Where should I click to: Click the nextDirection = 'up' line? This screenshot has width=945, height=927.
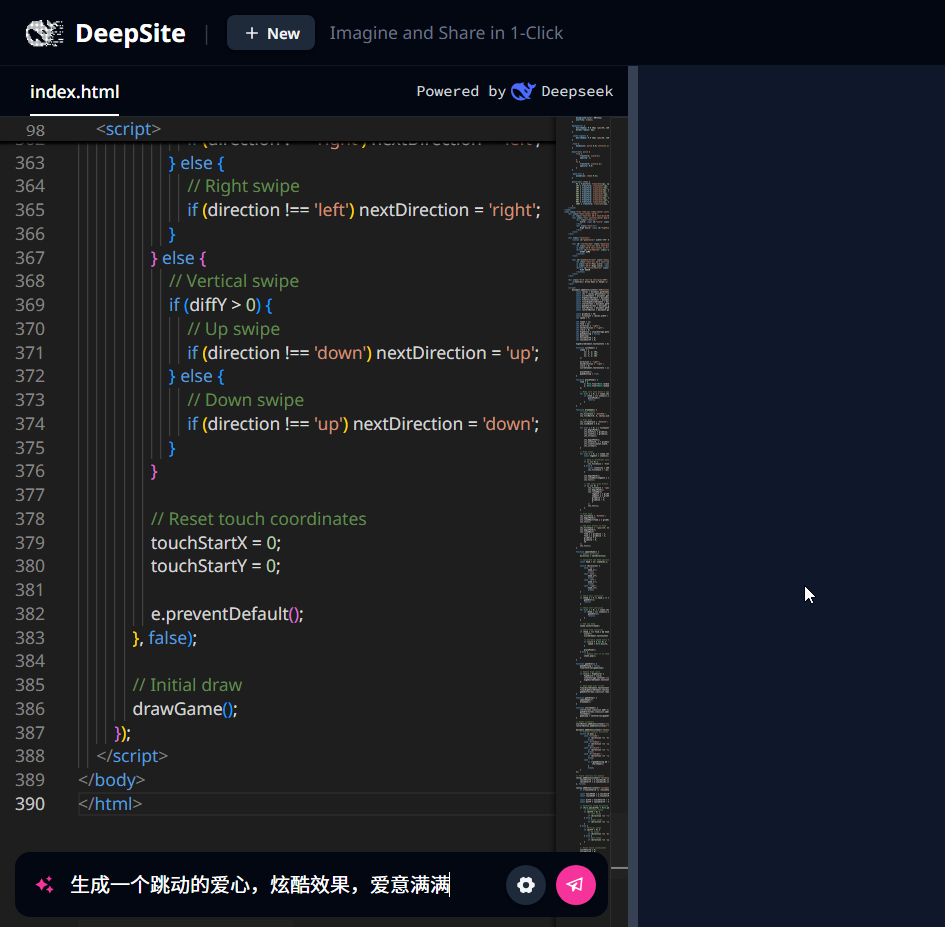coord(363,353)
